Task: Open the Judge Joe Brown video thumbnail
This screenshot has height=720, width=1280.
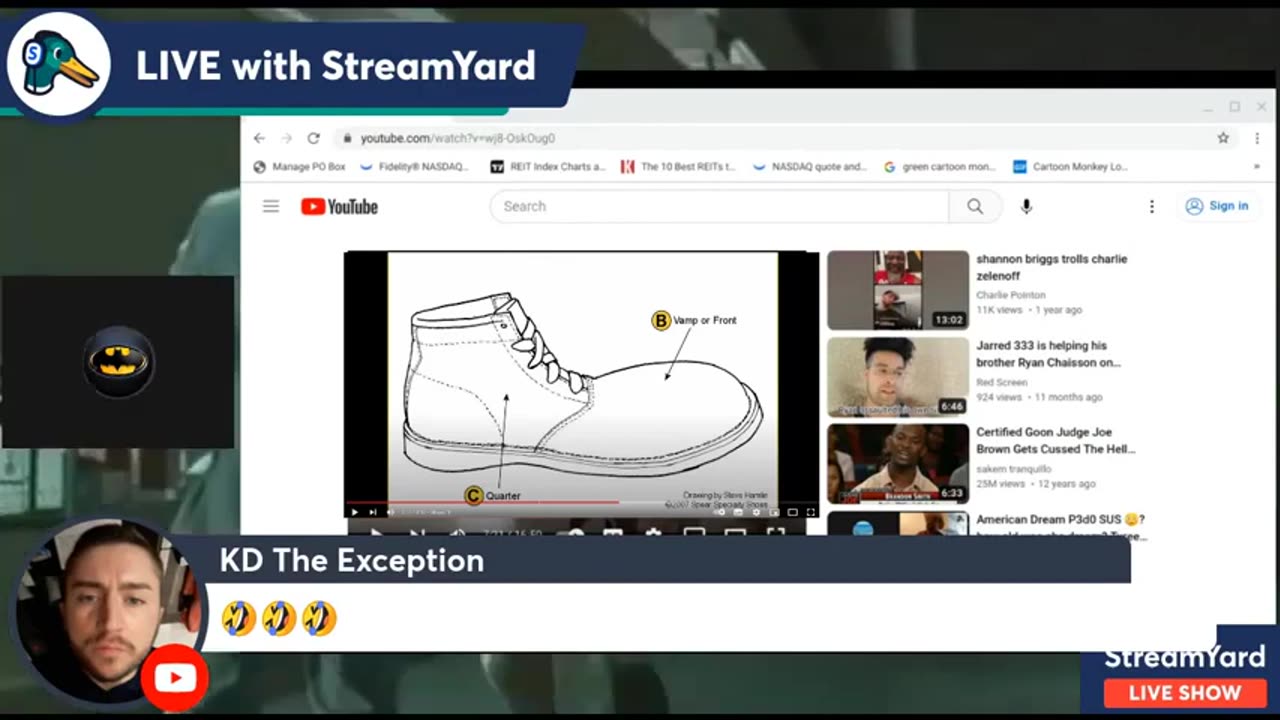Action: (898, 464)
